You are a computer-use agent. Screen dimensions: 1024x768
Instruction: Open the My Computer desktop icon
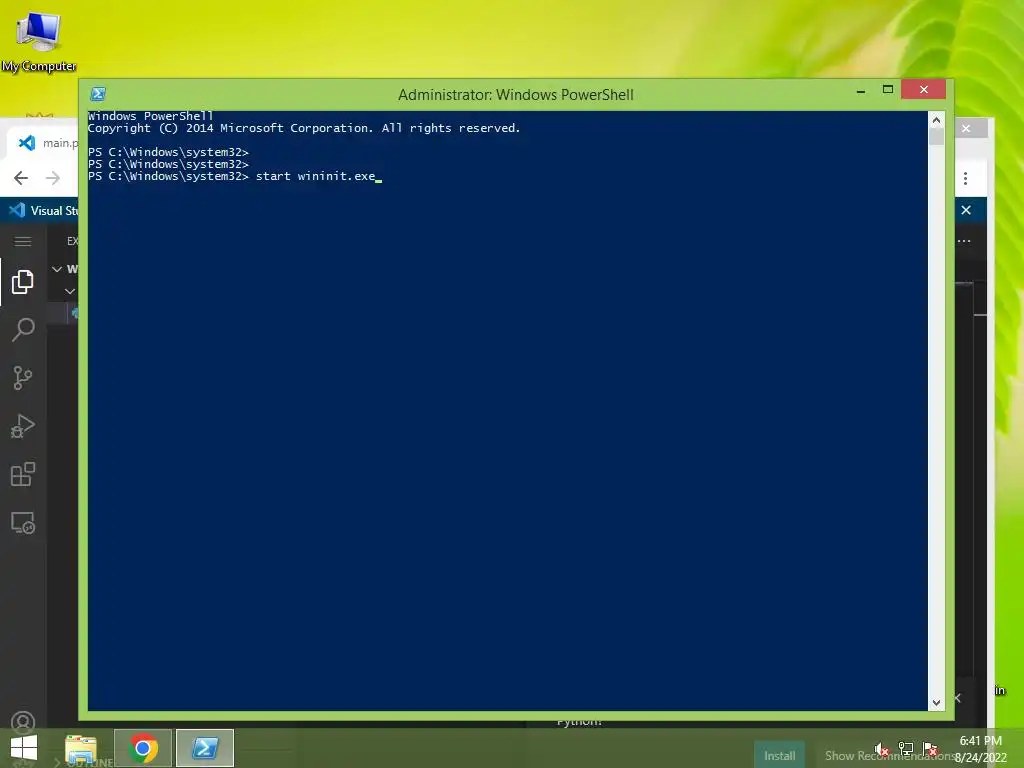[x=39, y=40]
